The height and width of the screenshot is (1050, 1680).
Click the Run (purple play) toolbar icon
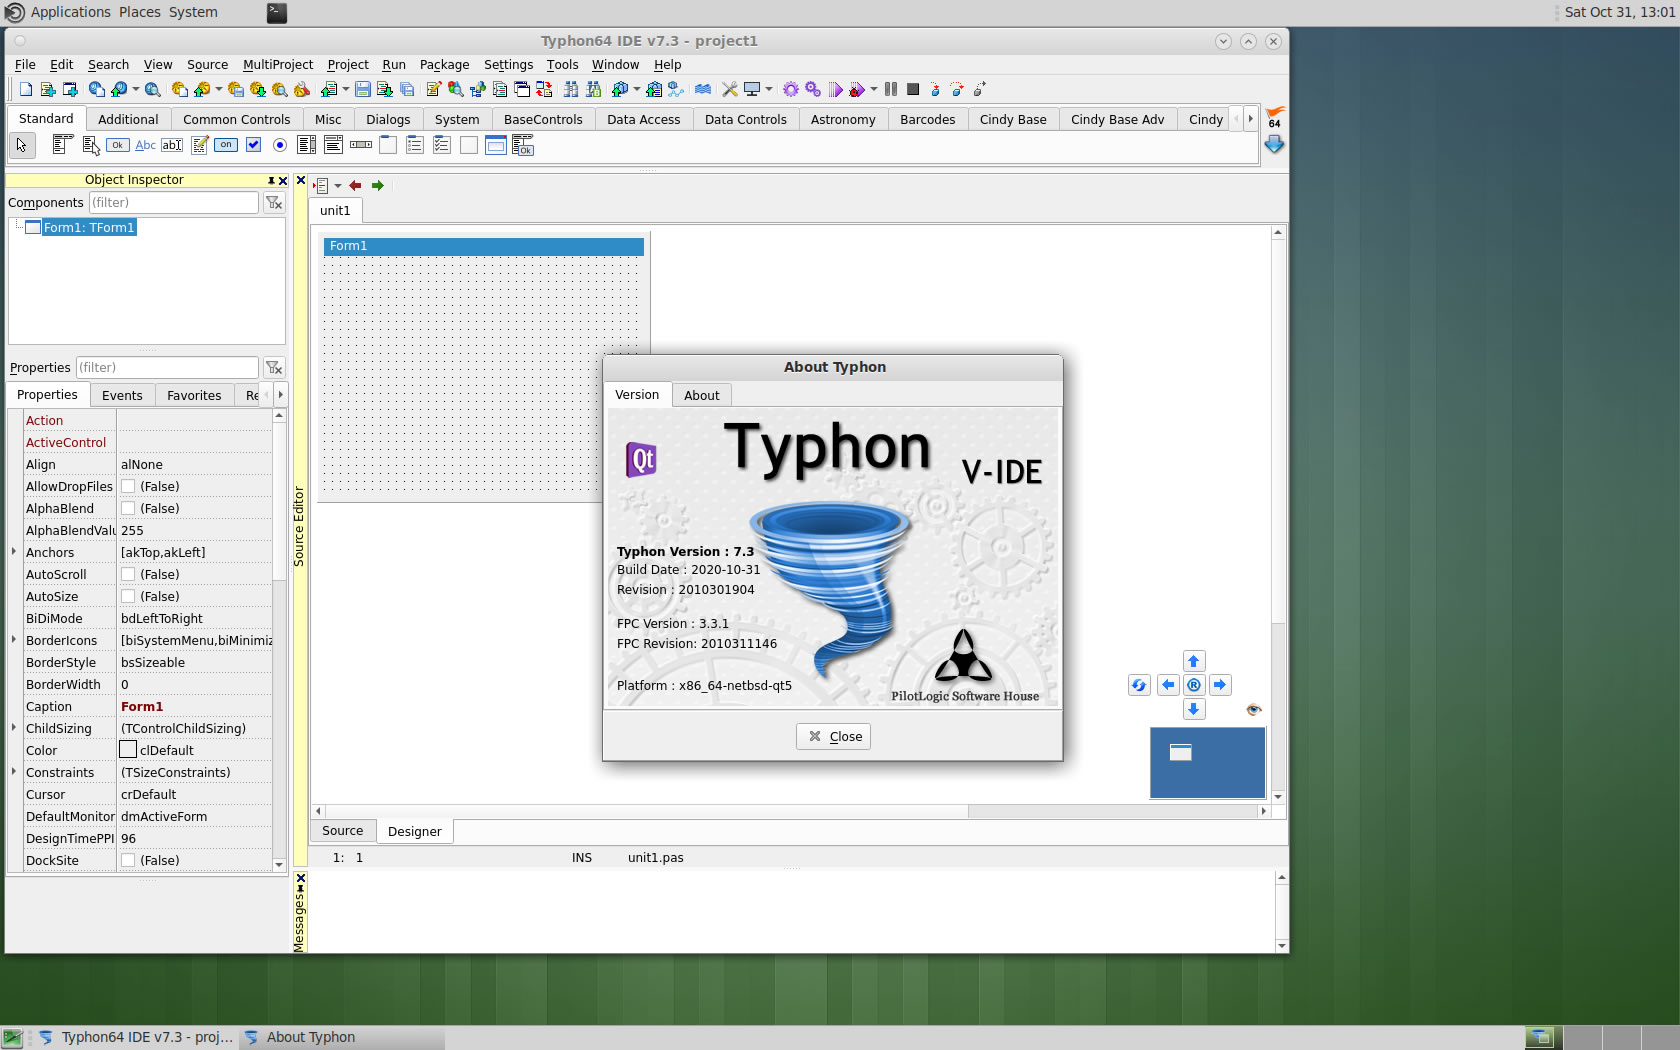tap(836, 89)
